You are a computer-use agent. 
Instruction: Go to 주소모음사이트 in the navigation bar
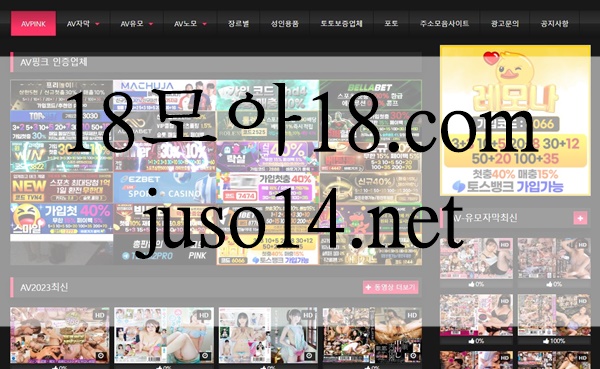(444, 23)
